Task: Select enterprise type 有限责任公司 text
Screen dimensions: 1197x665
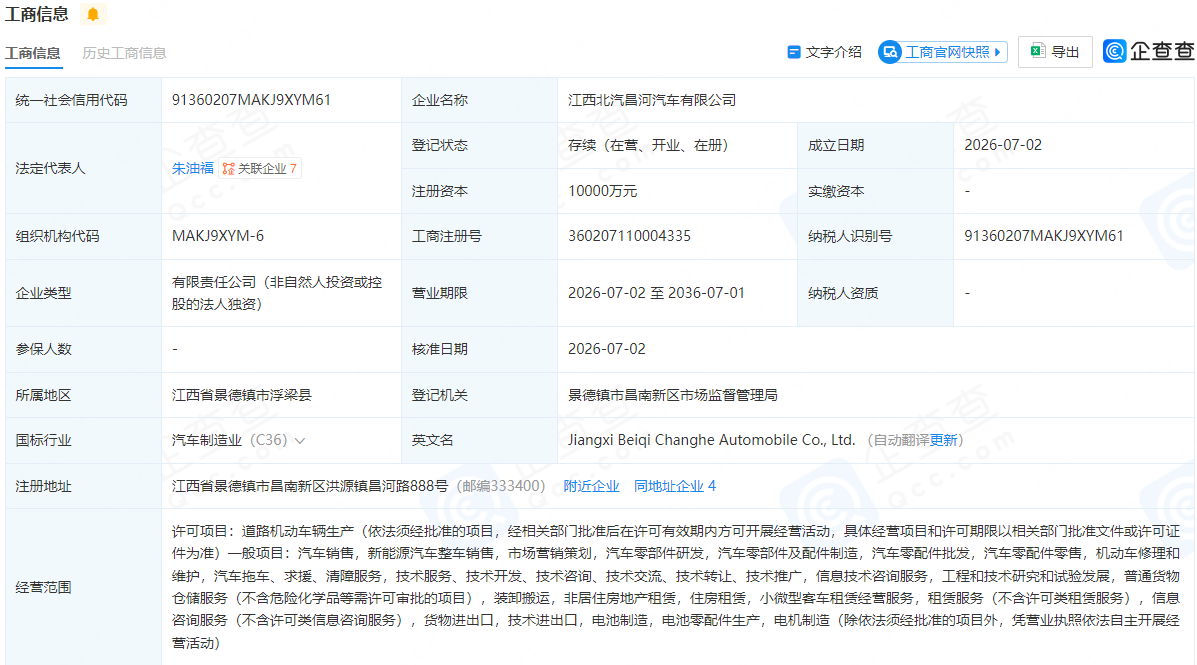Action: click(x=277, y=293)
